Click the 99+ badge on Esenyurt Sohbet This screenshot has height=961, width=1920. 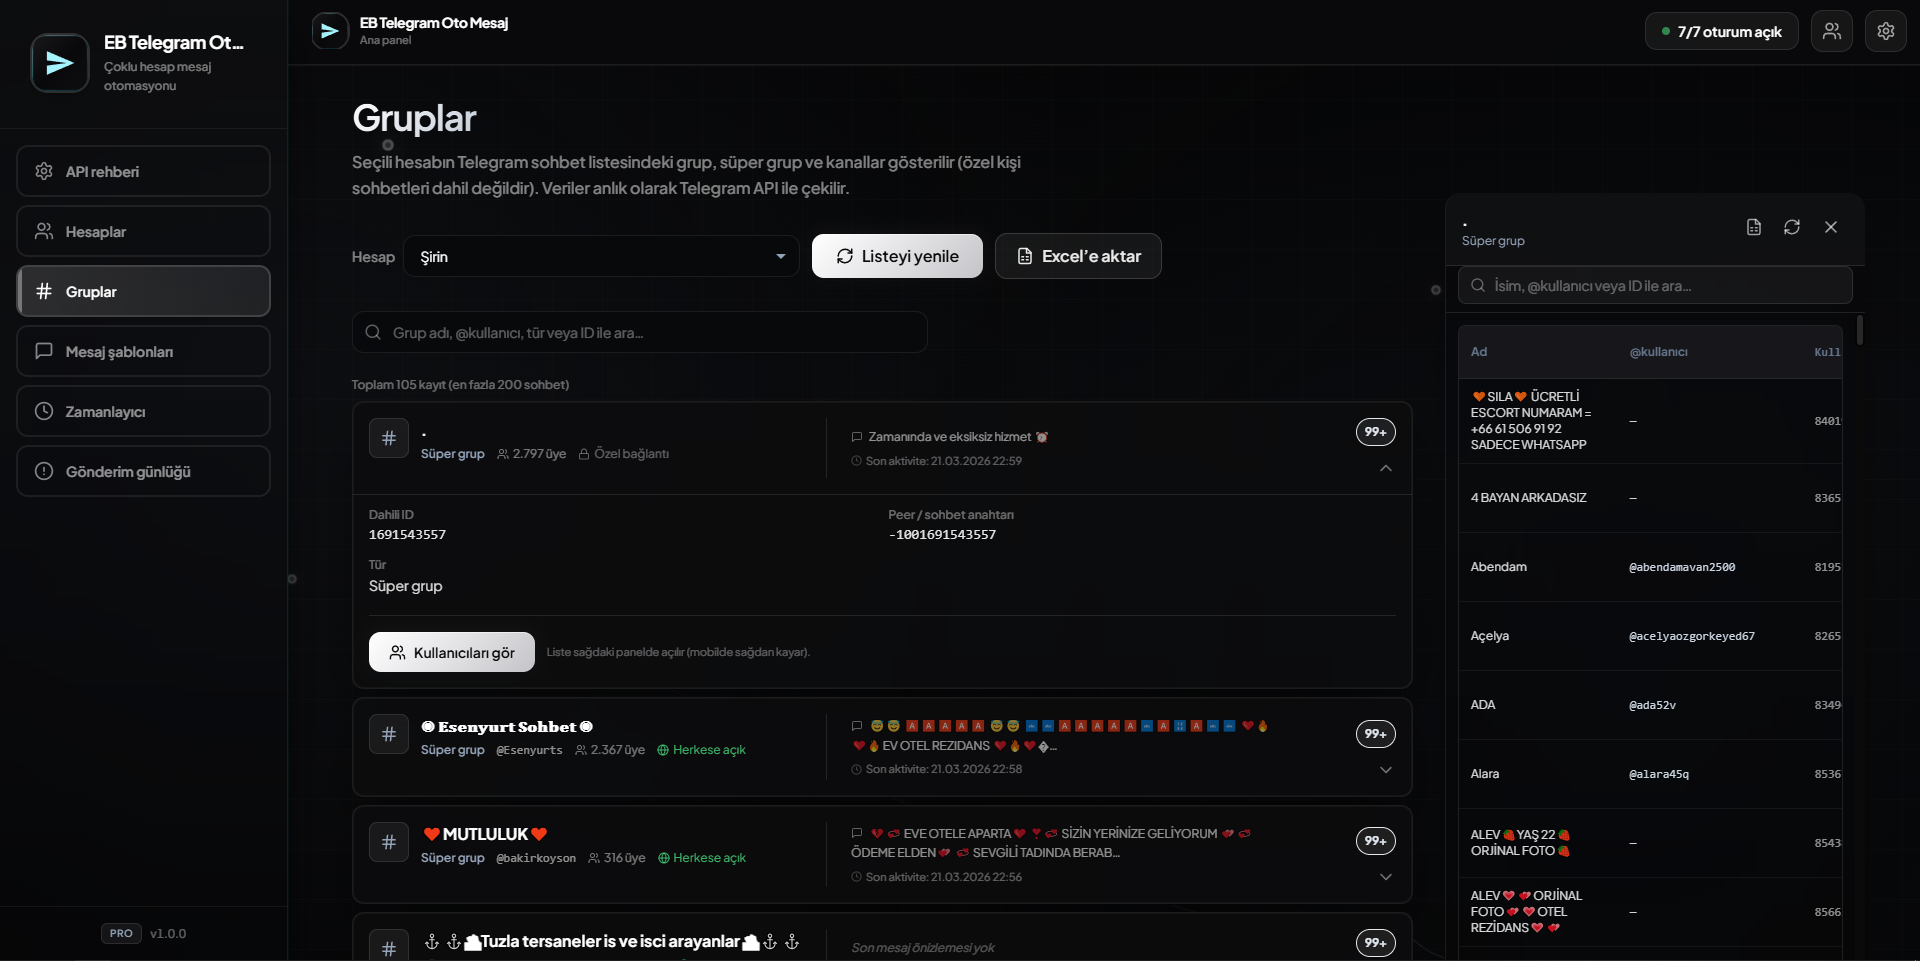pyautogui.click(x=1376, y=734)
